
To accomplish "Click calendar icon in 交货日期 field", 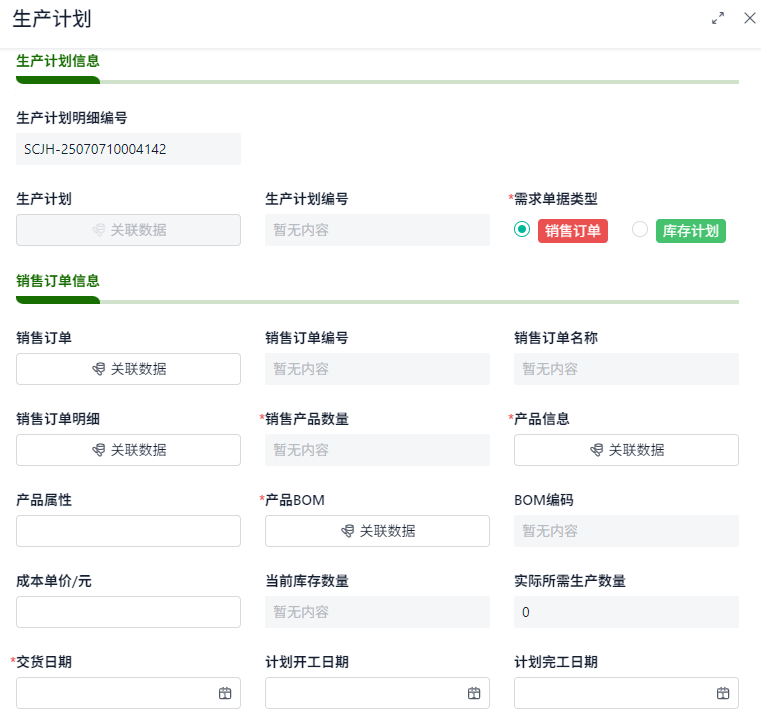I will (225, 693).
